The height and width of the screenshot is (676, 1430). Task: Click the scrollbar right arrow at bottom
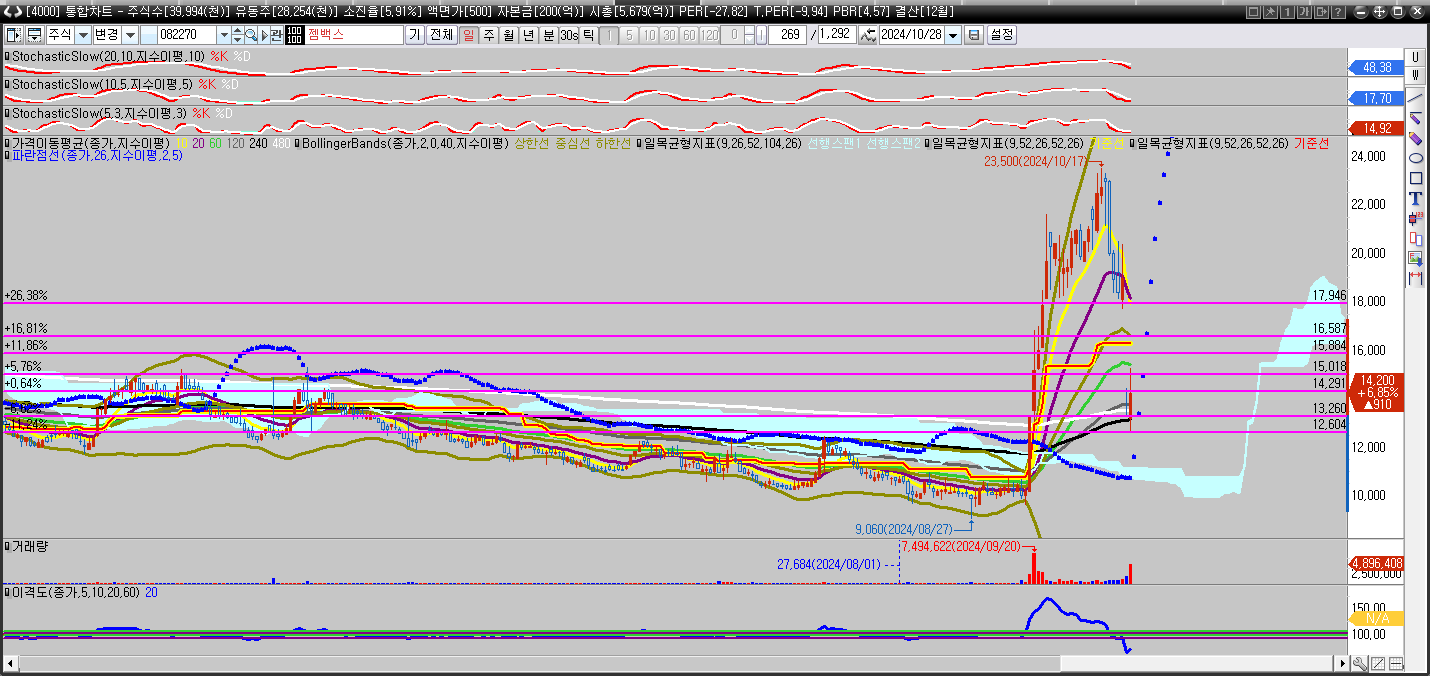coord(1343,664)
